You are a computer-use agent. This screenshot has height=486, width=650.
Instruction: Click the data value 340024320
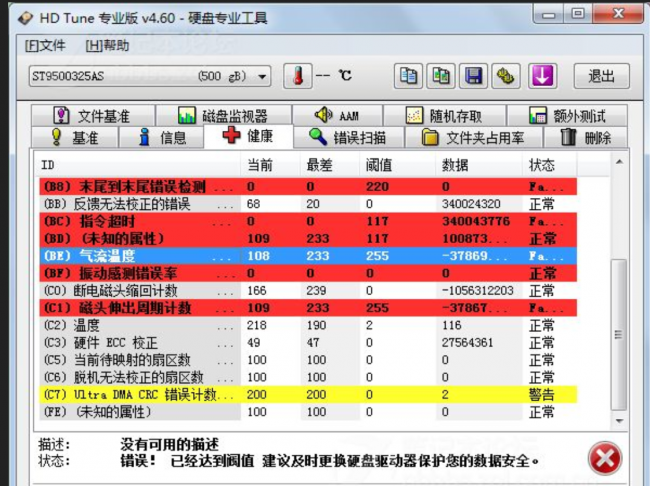(471, 204)
